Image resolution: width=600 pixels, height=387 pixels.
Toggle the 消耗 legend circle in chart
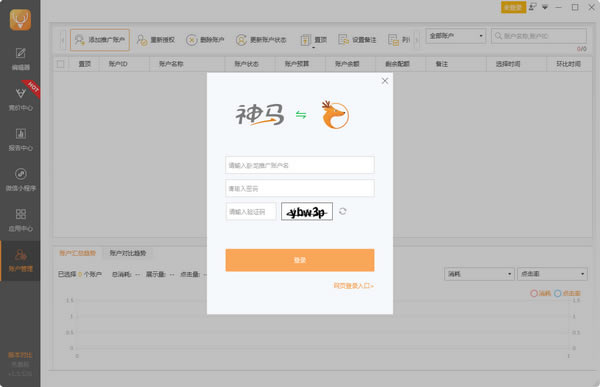(534, 293)
